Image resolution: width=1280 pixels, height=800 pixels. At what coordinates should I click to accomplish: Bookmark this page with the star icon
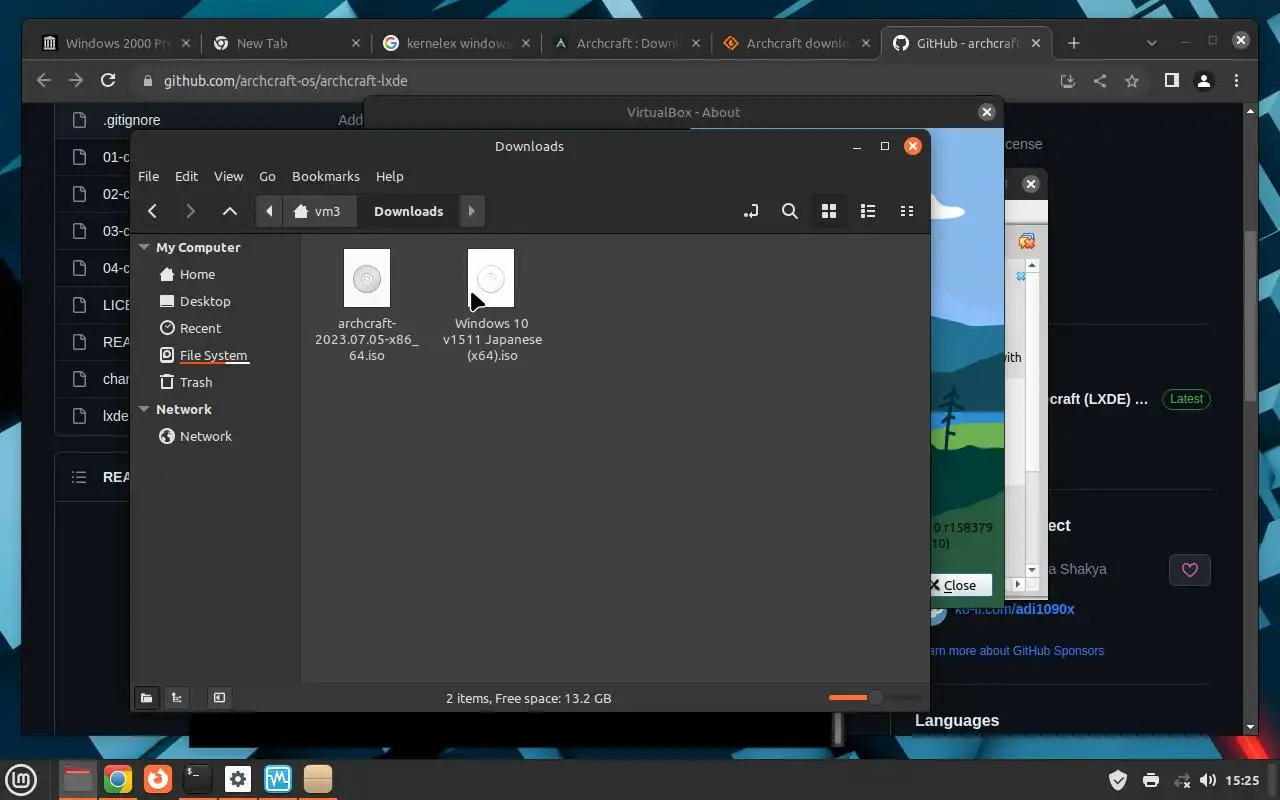1132,81
